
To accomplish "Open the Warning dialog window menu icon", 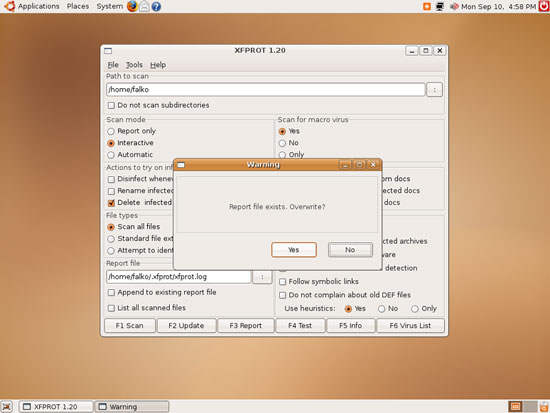I will pos(181,165).
